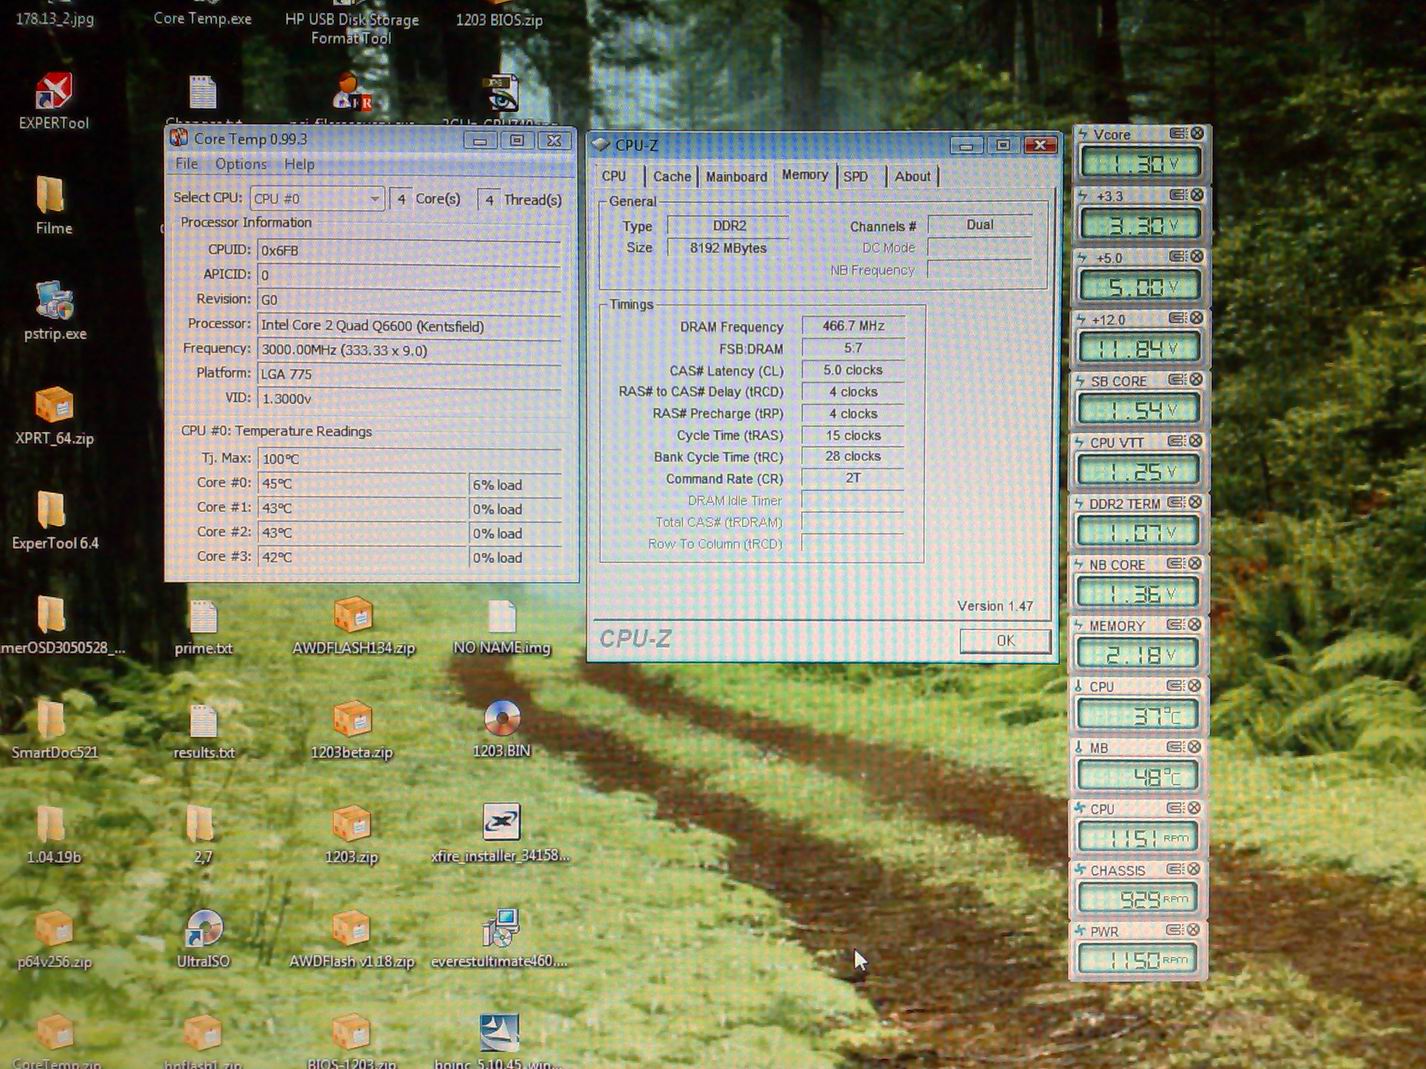Switch to the CPU tab in CPU-Z

614,176
